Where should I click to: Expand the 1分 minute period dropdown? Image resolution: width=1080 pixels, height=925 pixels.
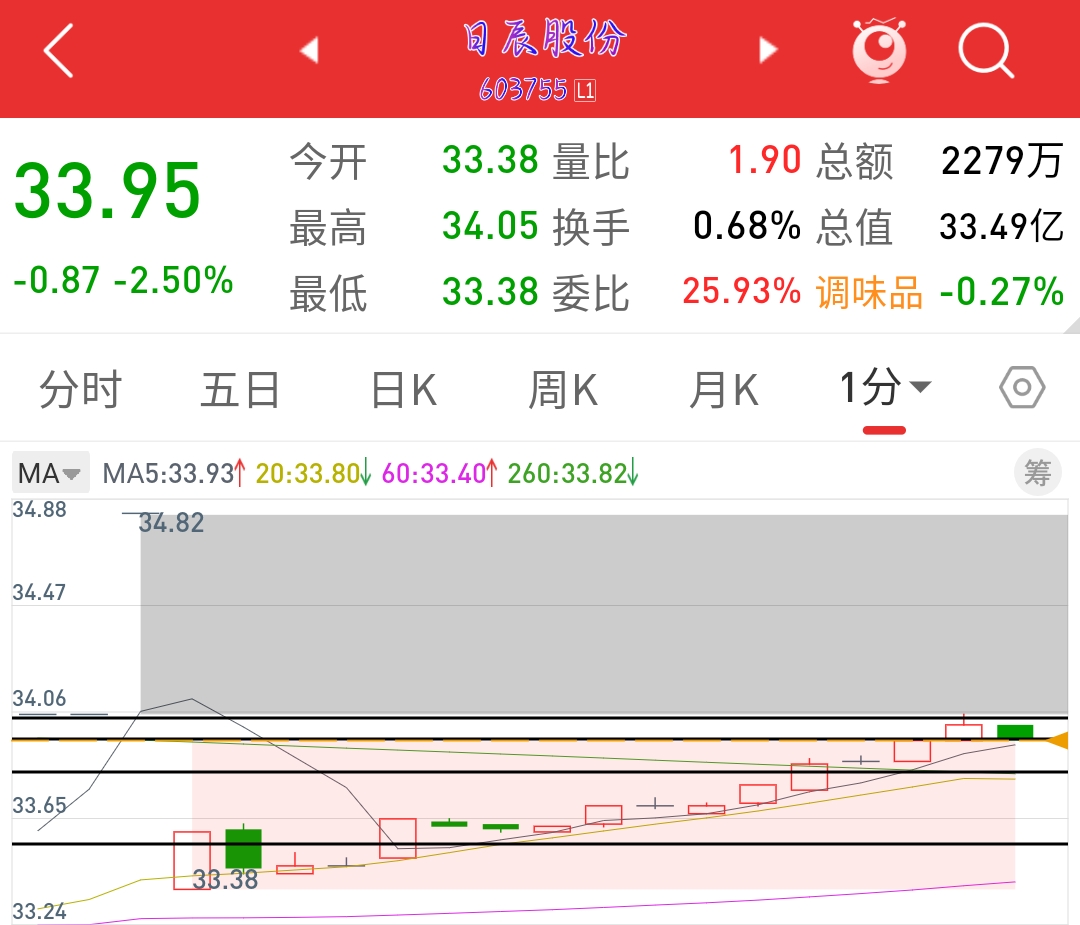885,387
